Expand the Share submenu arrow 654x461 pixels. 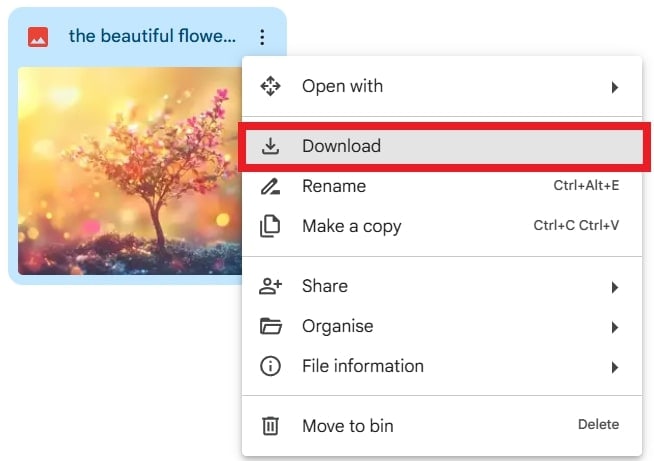(615, 288)
